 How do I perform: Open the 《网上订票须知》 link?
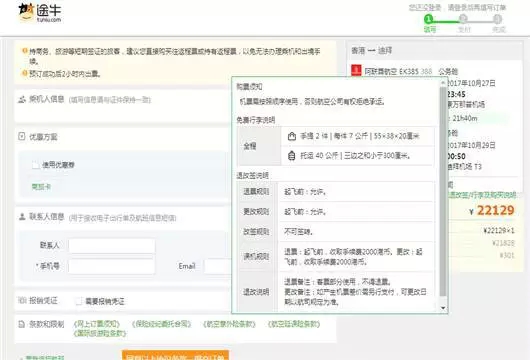pyautogui.click(x=97, y=324)
